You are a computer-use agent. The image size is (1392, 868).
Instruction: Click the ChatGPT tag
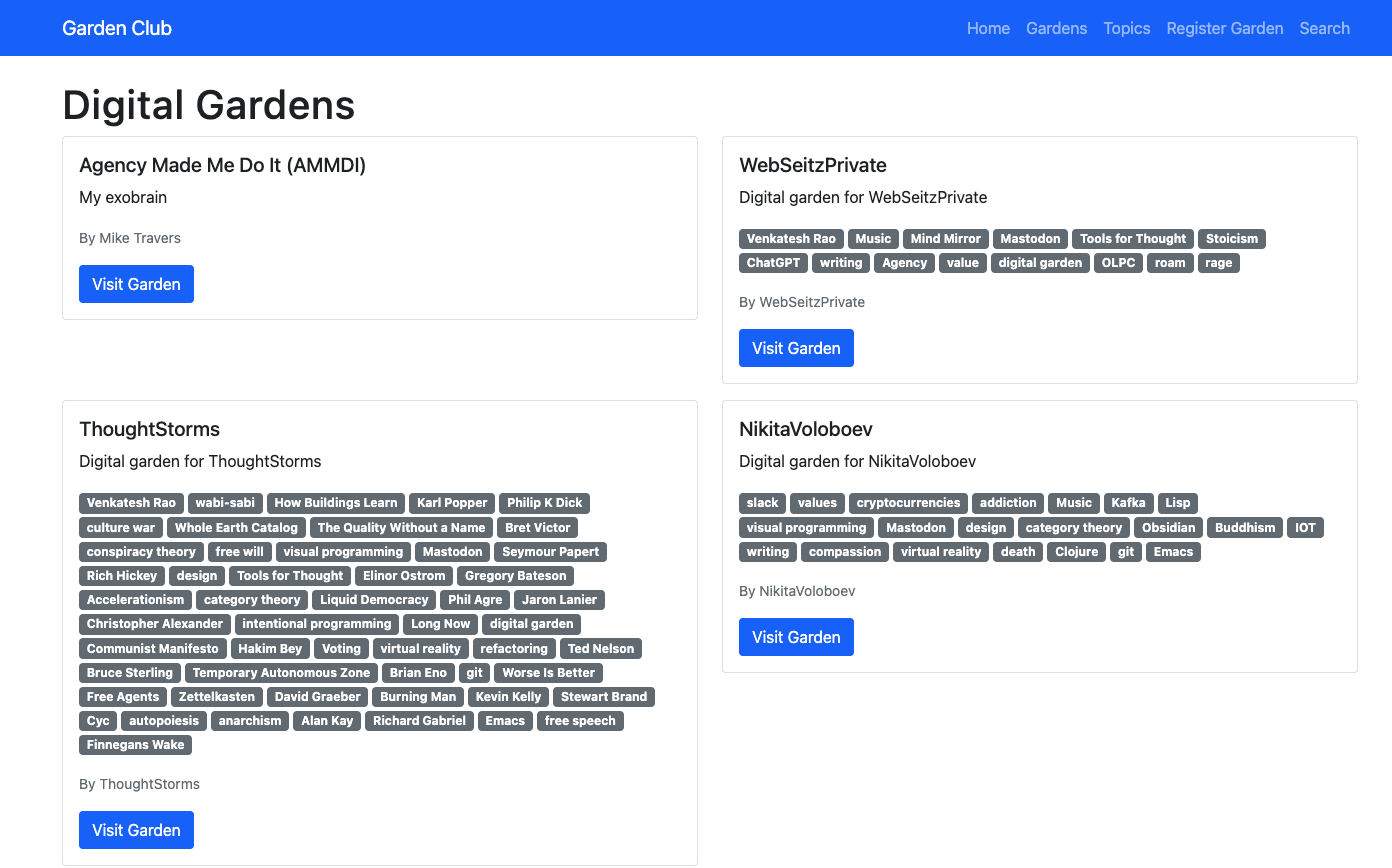(x=773, y=263)
